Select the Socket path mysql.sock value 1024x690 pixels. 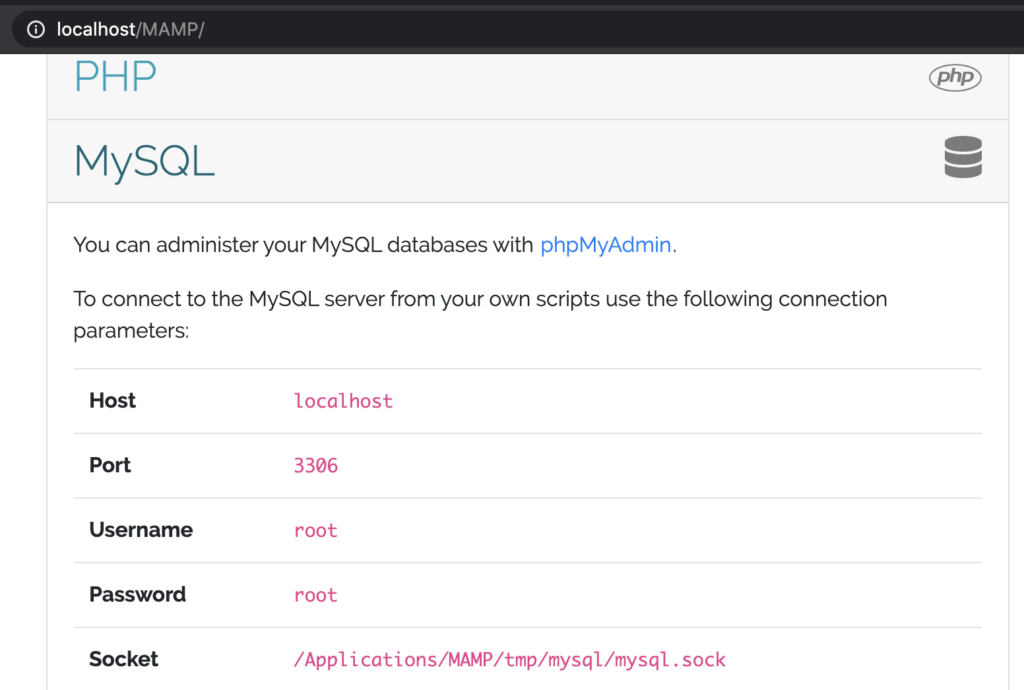[x=509, y=659]
